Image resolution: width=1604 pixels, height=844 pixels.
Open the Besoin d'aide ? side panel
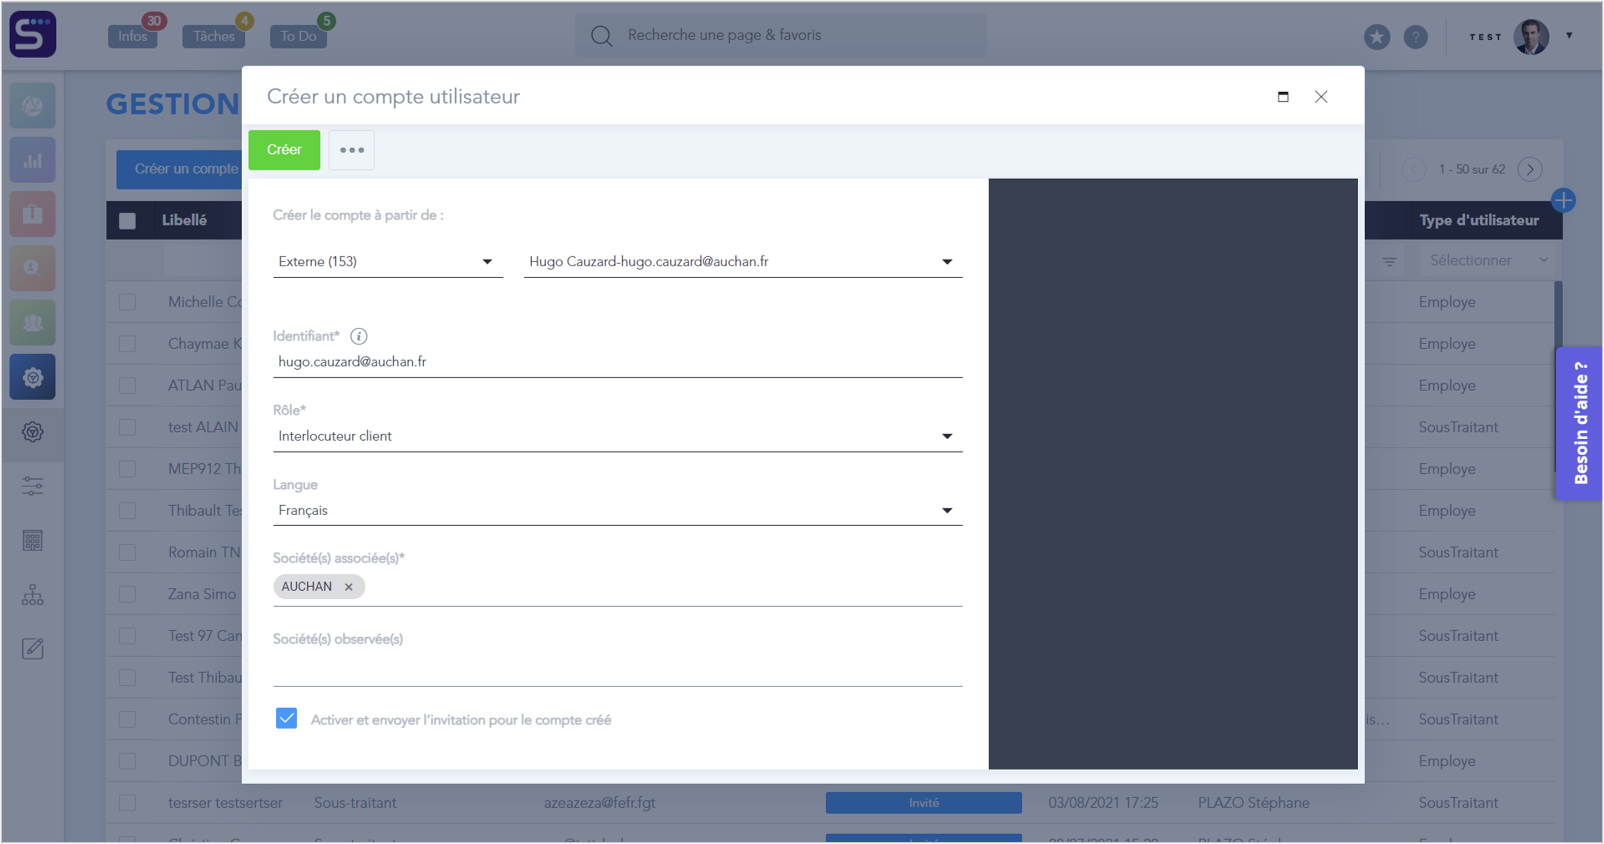[1579, 424]
